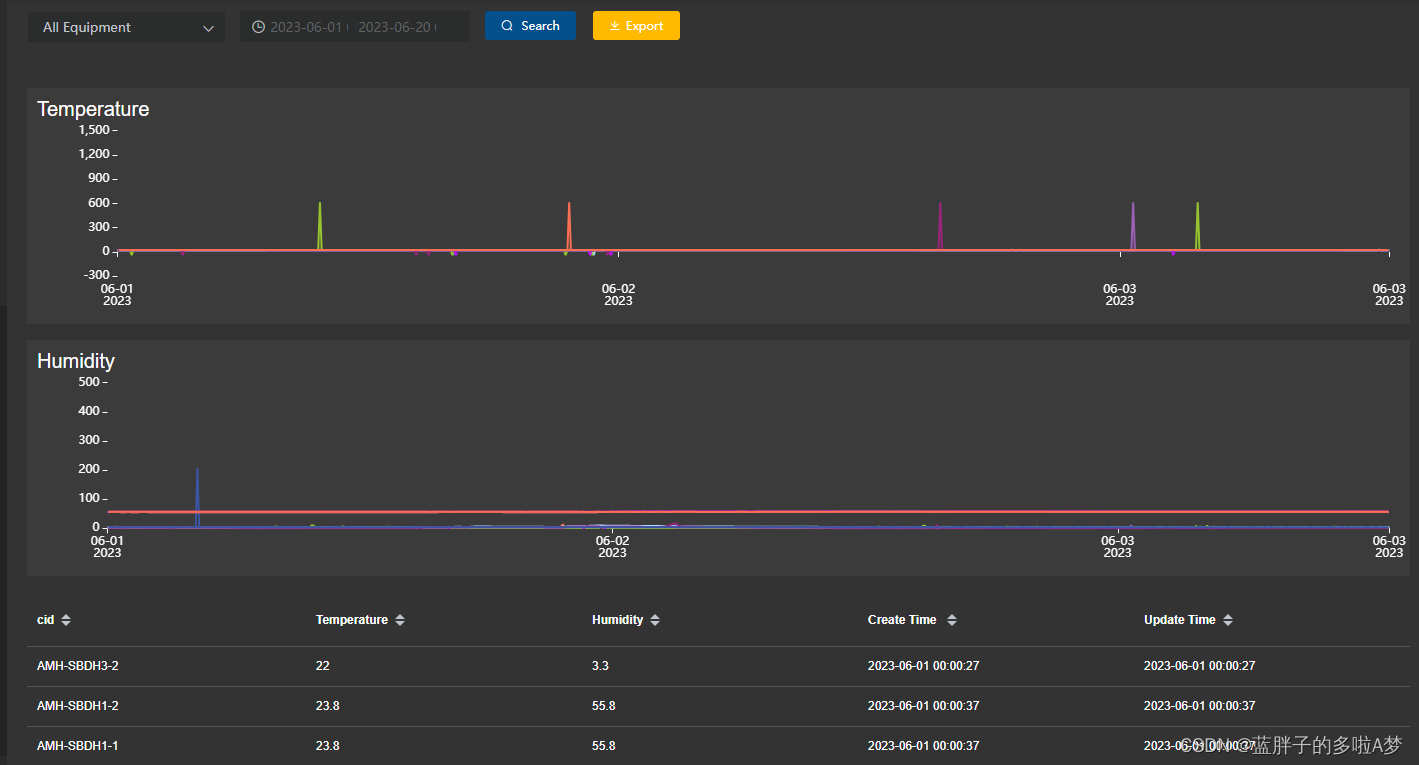This screenshot has width=1419, height=765.
Task: Sort table by cid column arrows
Action: tap(66, 620)
